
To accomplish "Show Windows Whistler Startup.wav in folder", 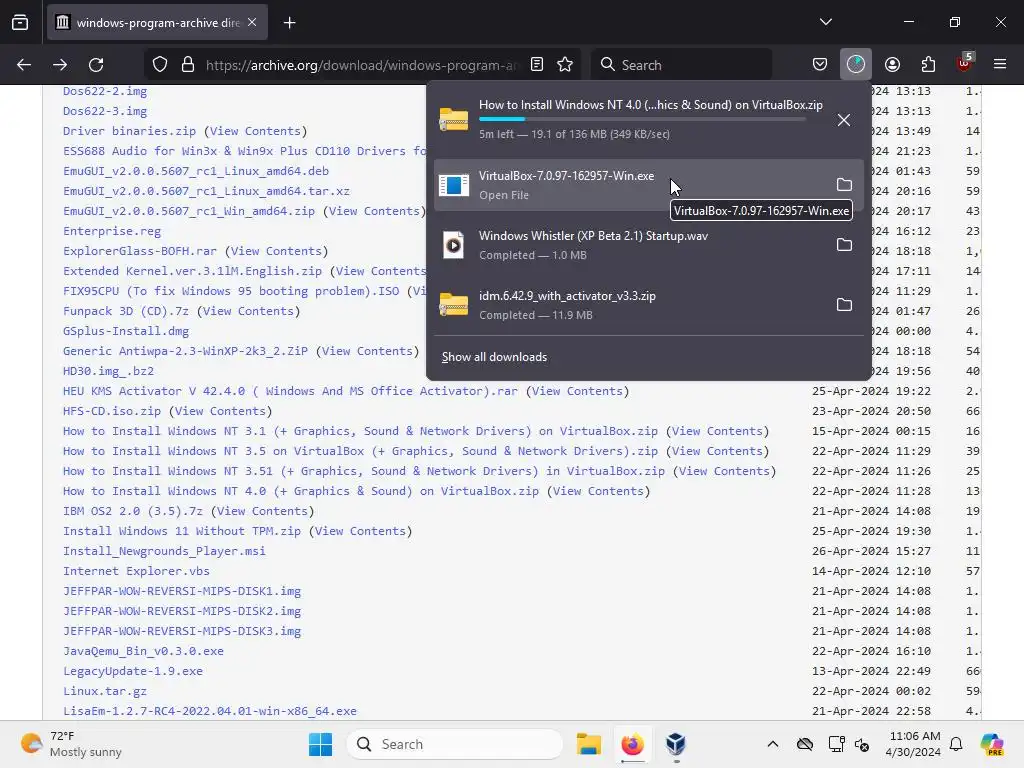I will click(844, 245).
